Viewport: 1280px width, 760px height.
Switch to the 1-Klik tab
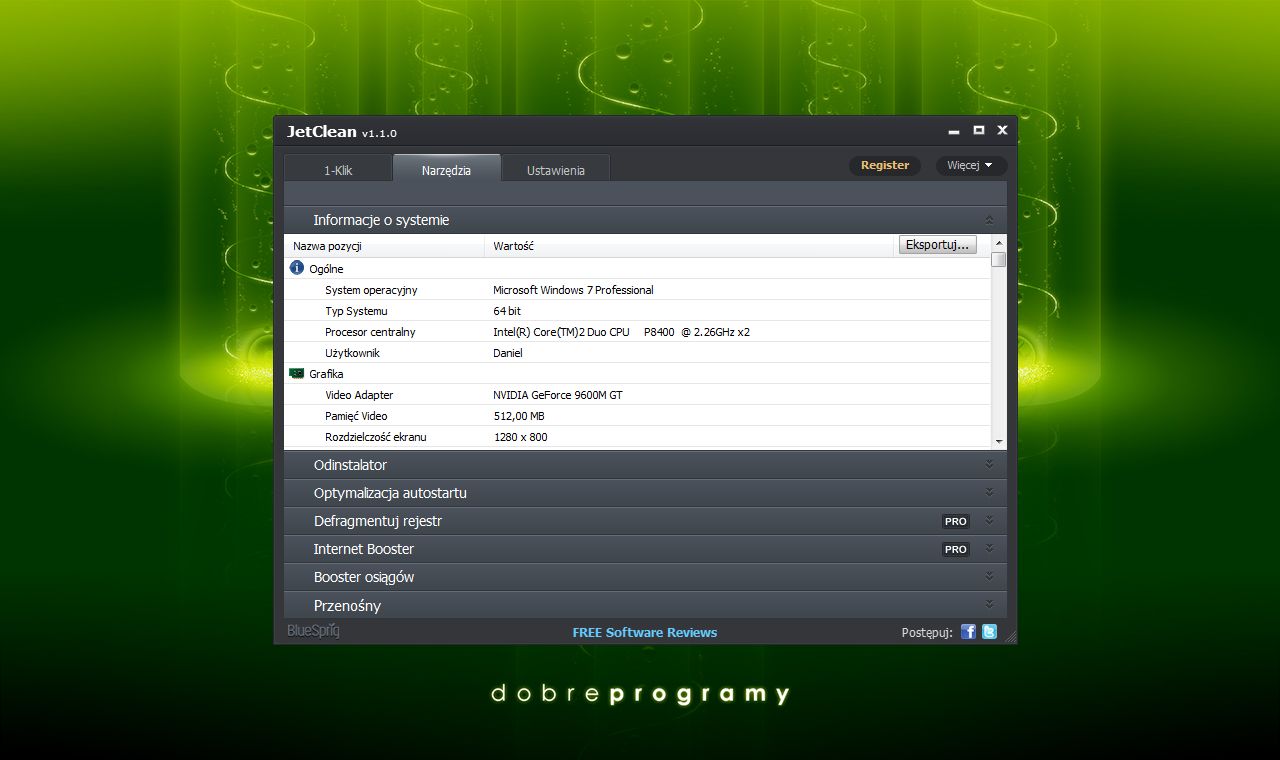tap(338, 169)
